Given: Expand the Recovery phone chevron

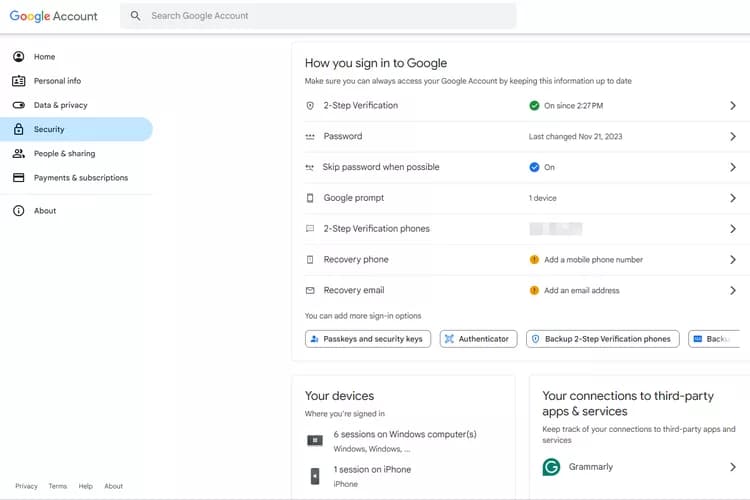Looking at the screenshot, I should click(x=733, y=259).
